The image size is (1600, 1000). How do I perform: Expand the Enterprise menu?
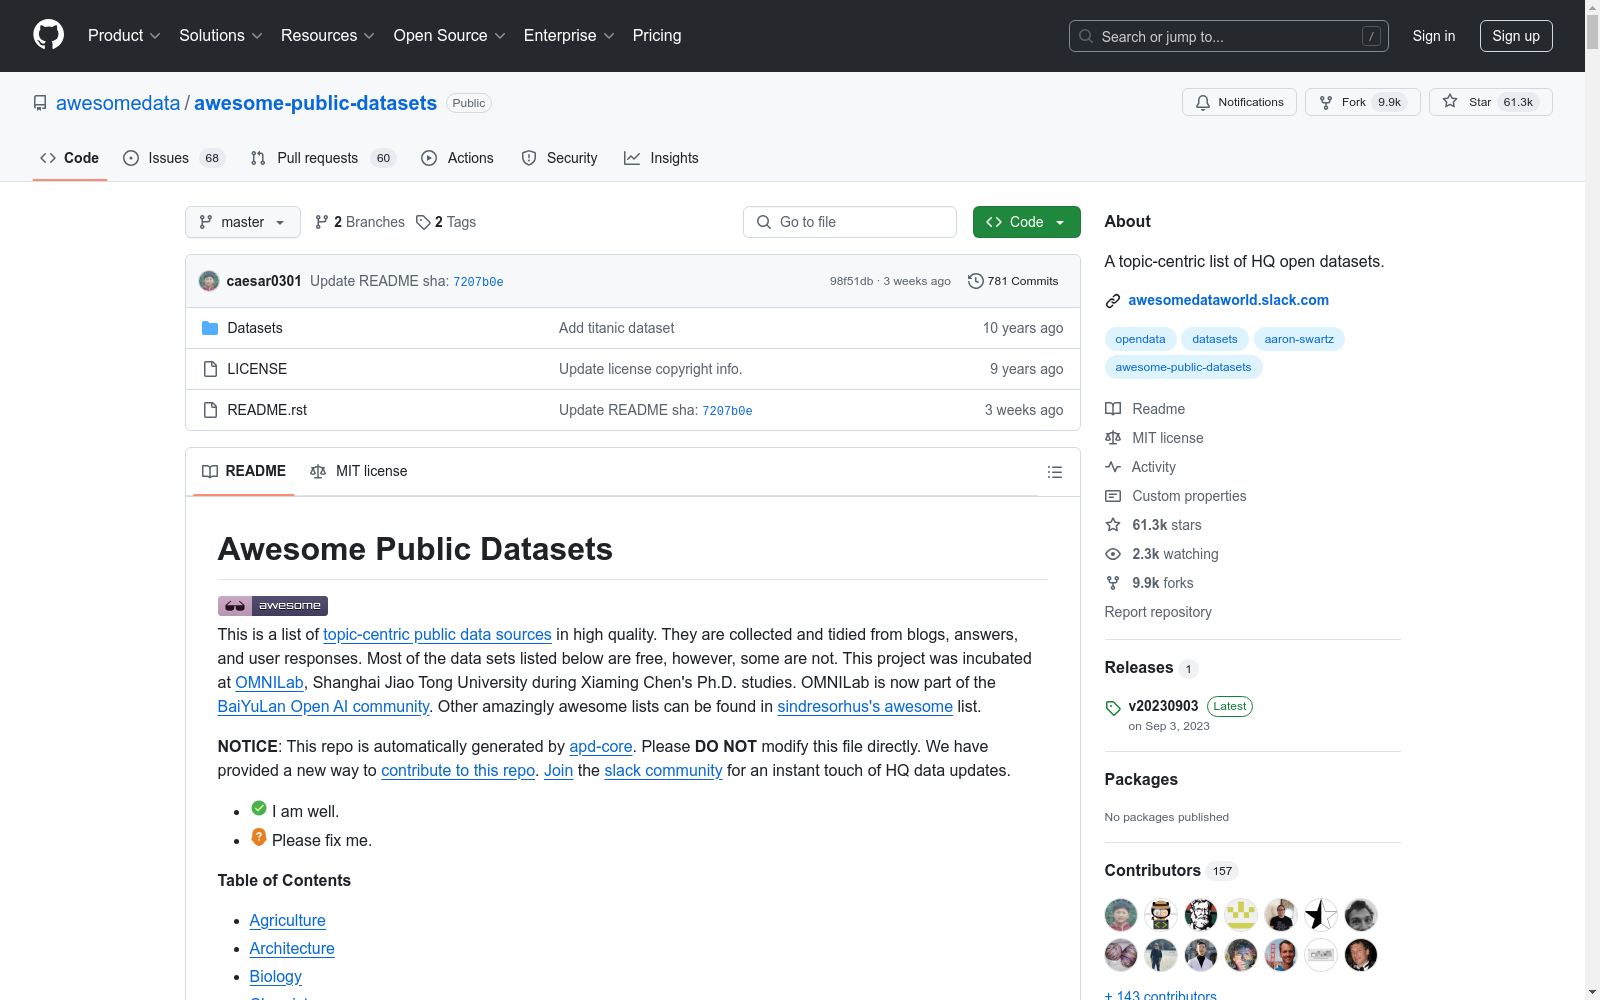point(569,35)
